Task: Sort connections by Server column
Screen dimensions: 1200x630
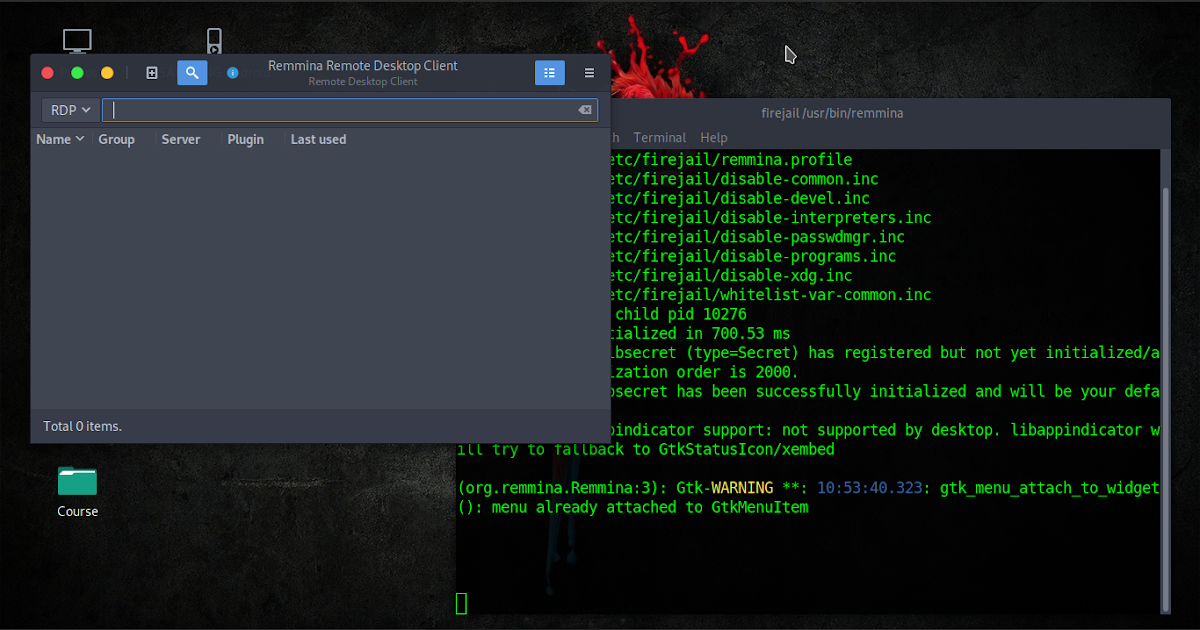Action: tap(181, 139)
